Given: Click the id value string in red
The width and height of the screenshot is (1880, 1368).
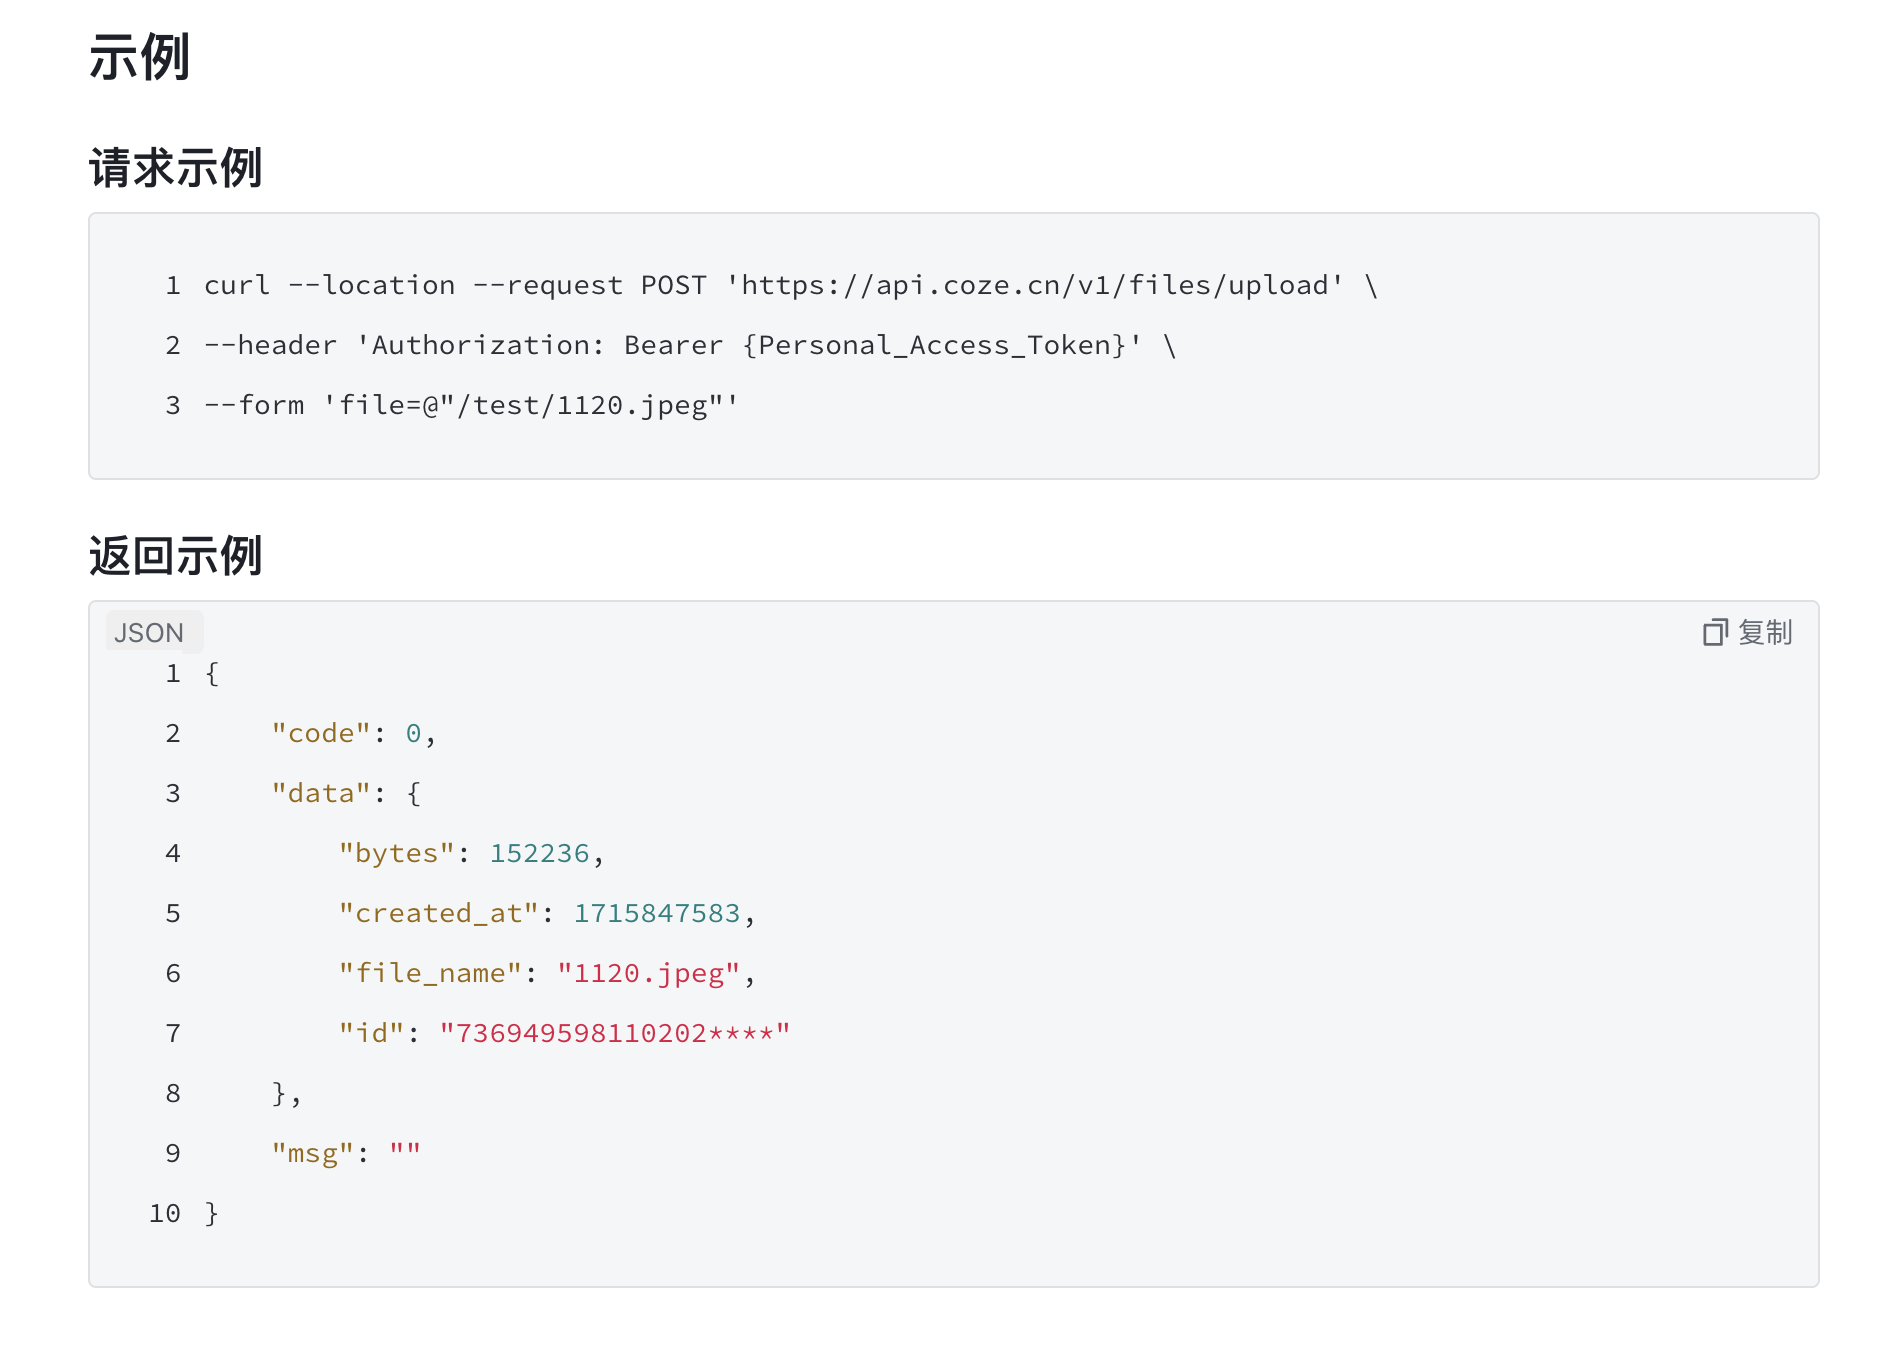Looking at the screenshot, I should (x=615, y=1033).
